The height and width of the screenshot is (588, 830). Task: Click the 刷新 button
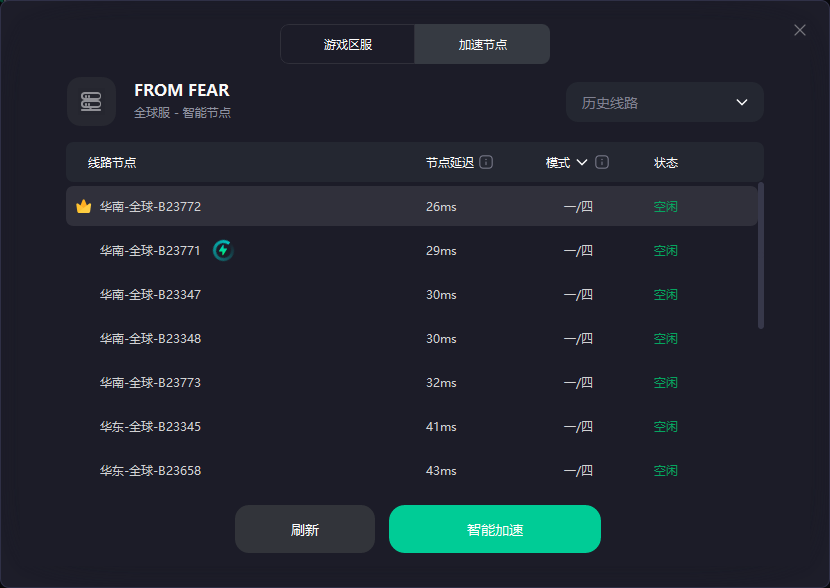[x=305, y=529]
